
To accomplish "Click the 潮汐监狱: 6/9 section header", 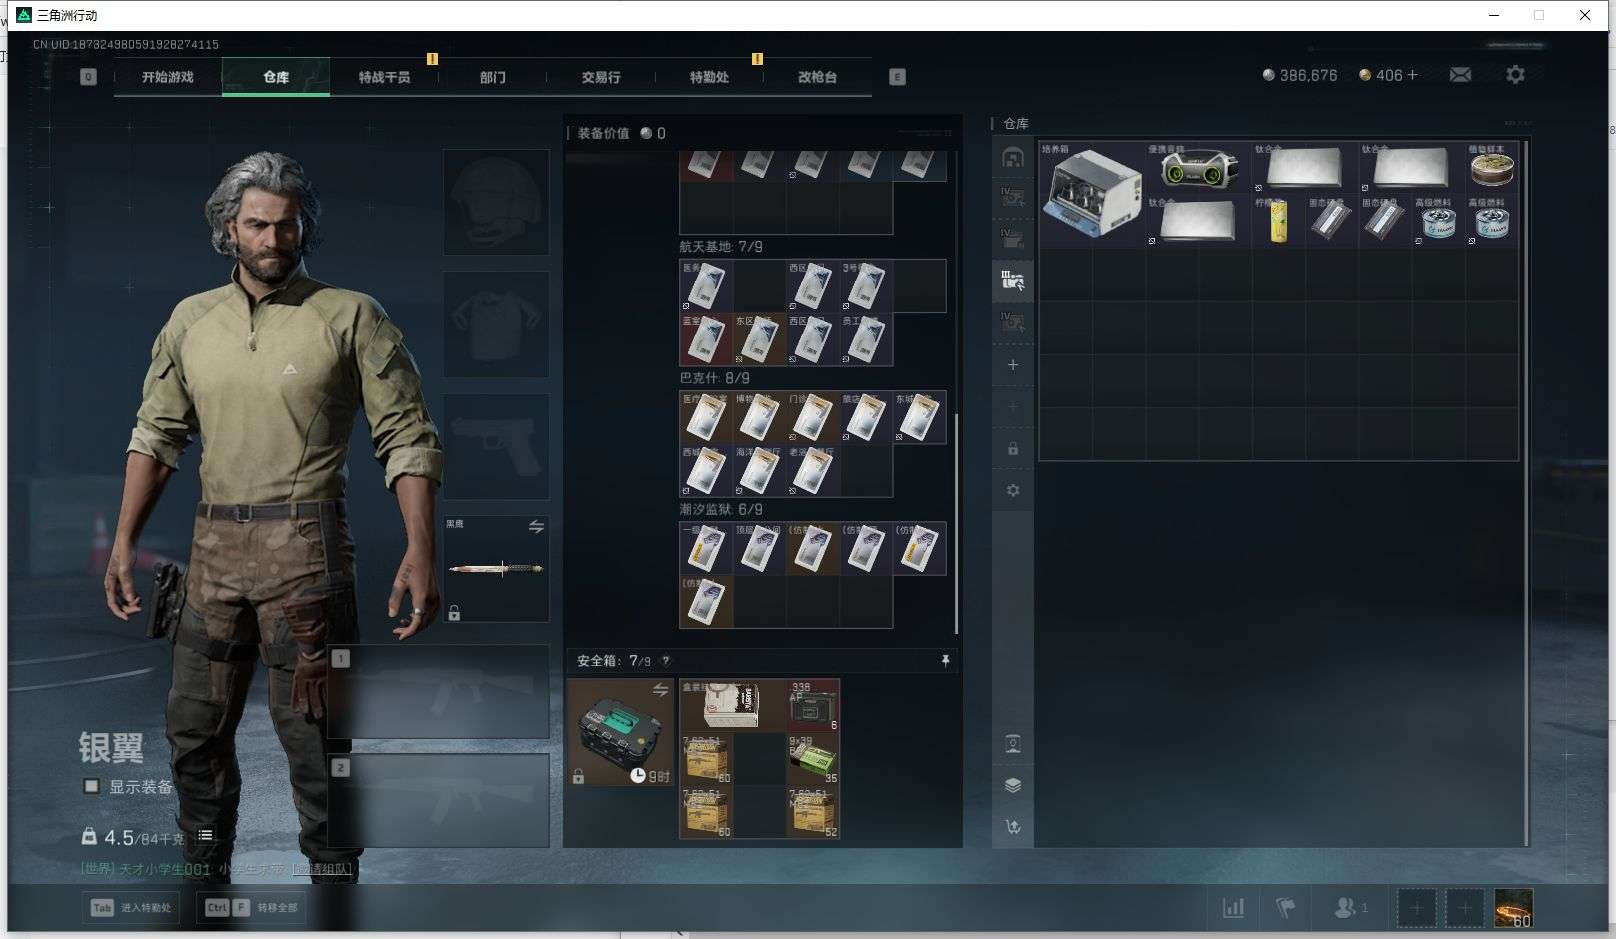I will pos(721,509).
